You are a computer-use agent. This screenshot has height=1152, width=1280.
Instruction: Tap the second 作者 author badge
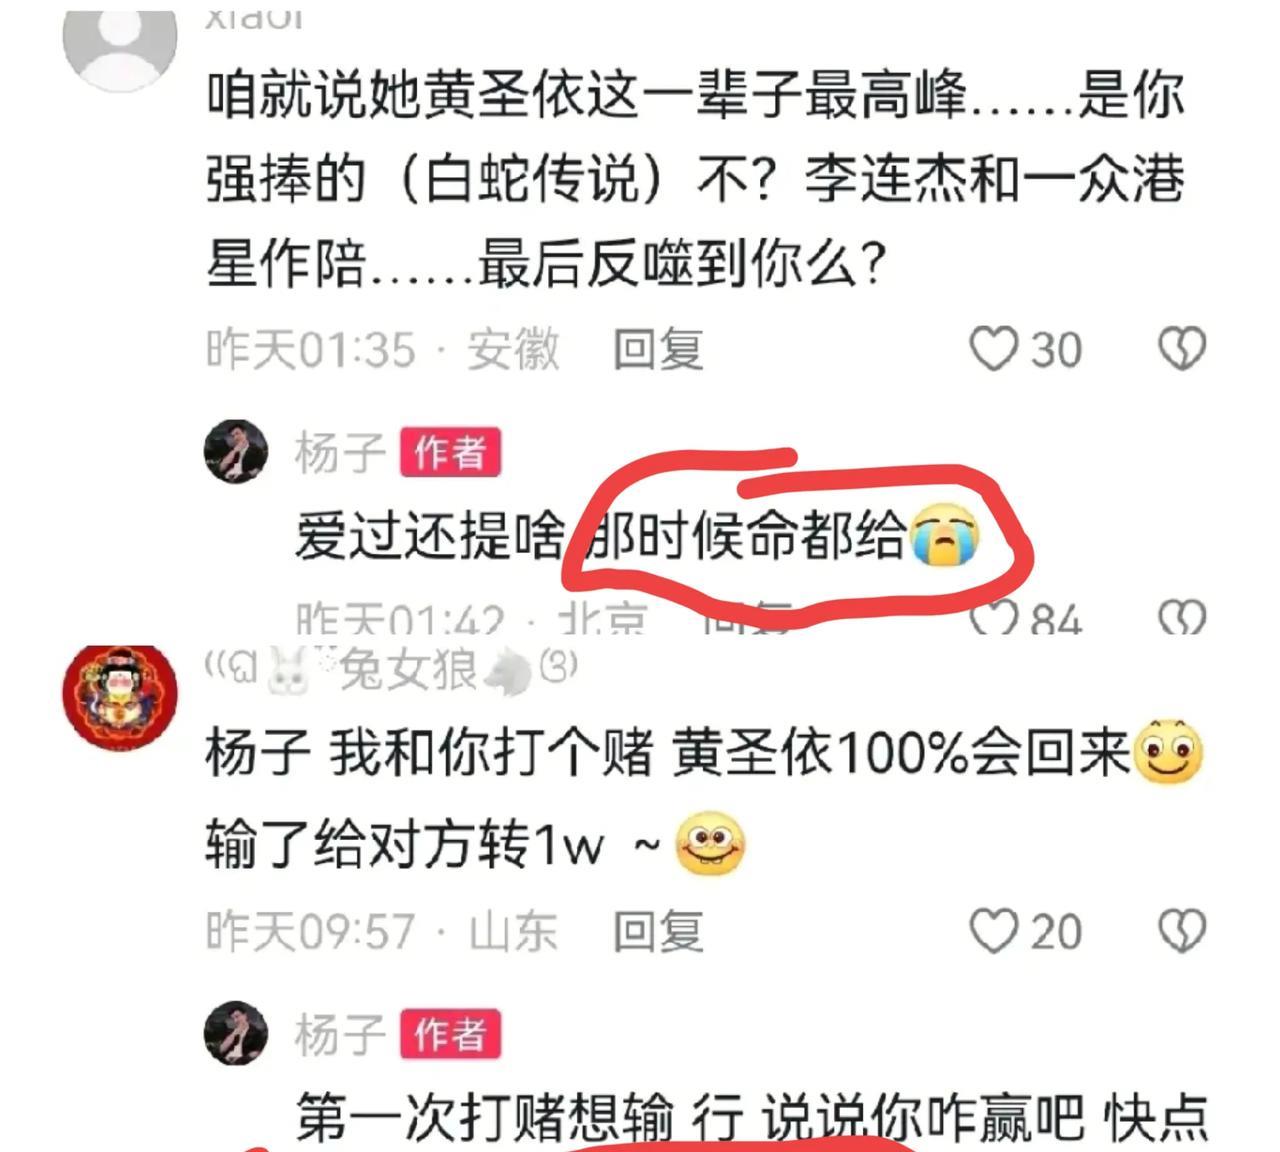[x=450, y=1035]
